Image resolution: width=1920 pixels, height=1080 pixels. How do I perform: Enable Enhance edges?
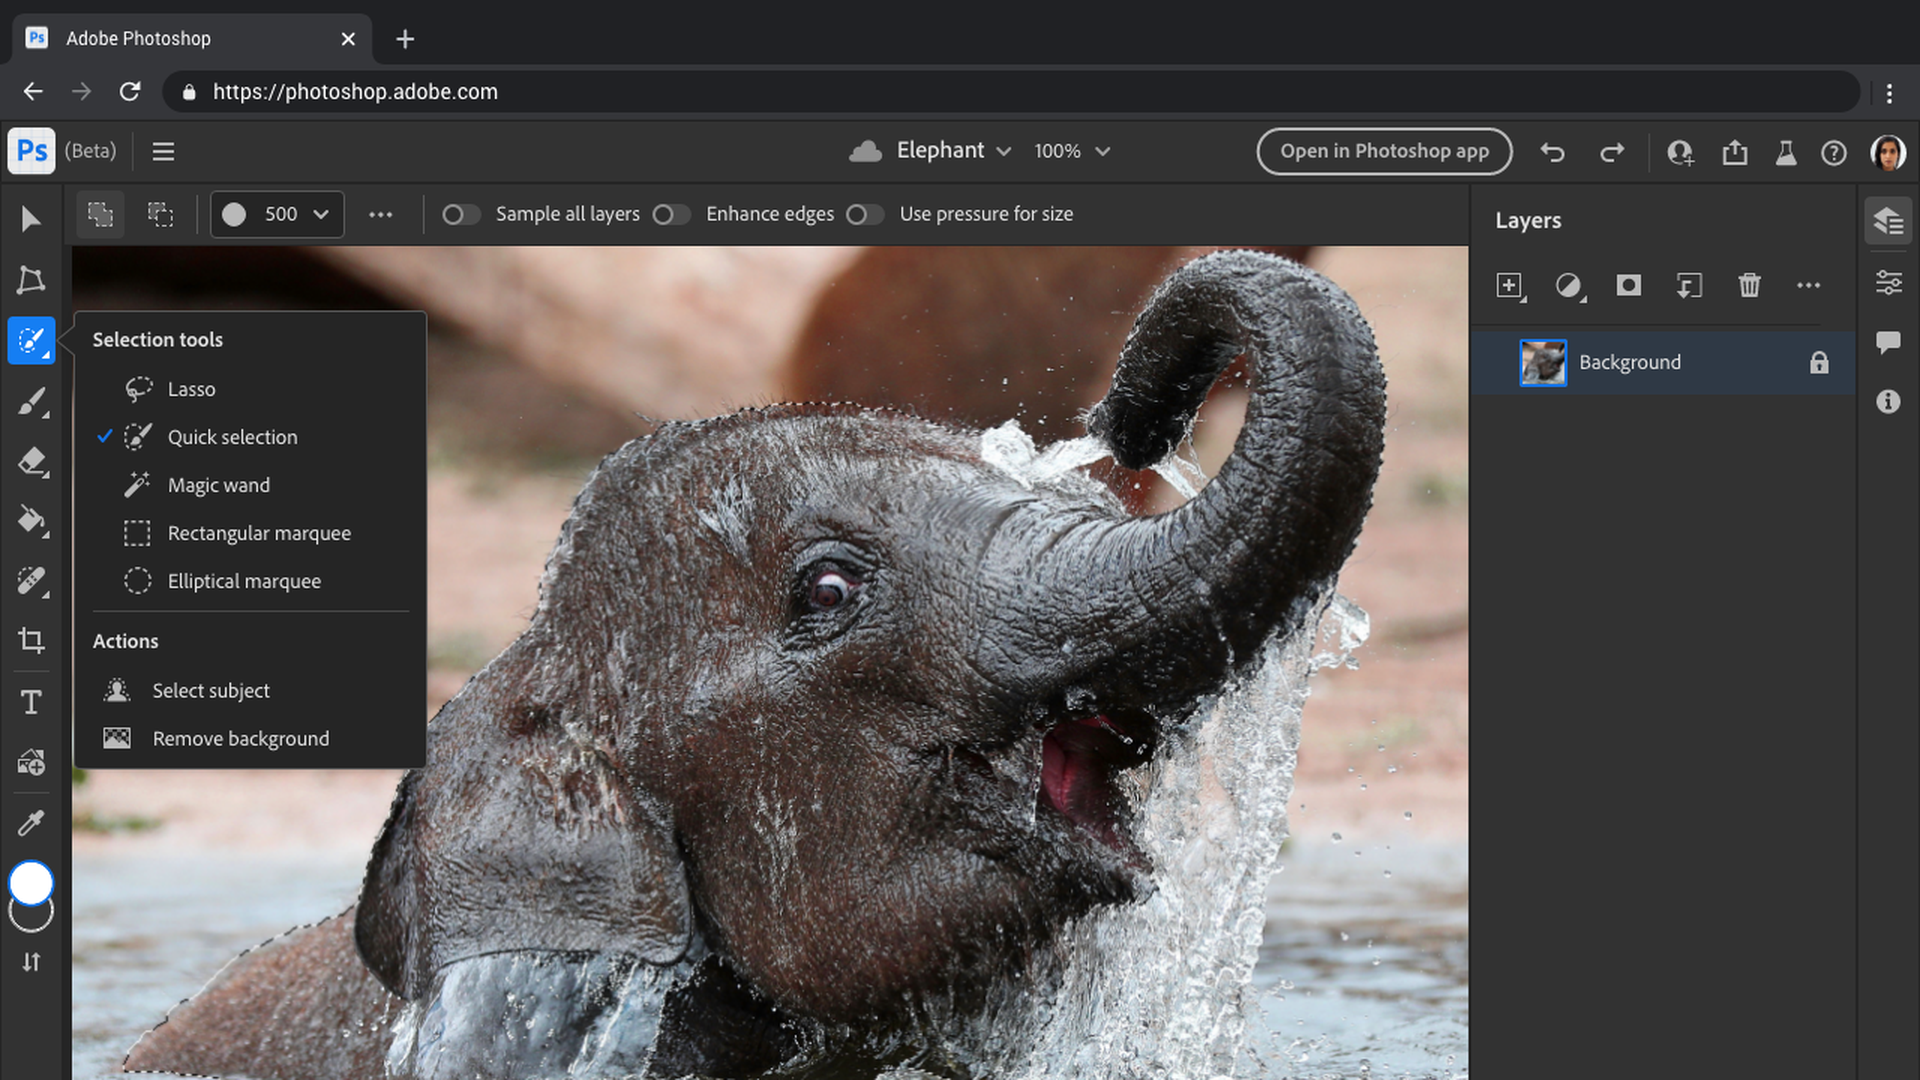671,214
